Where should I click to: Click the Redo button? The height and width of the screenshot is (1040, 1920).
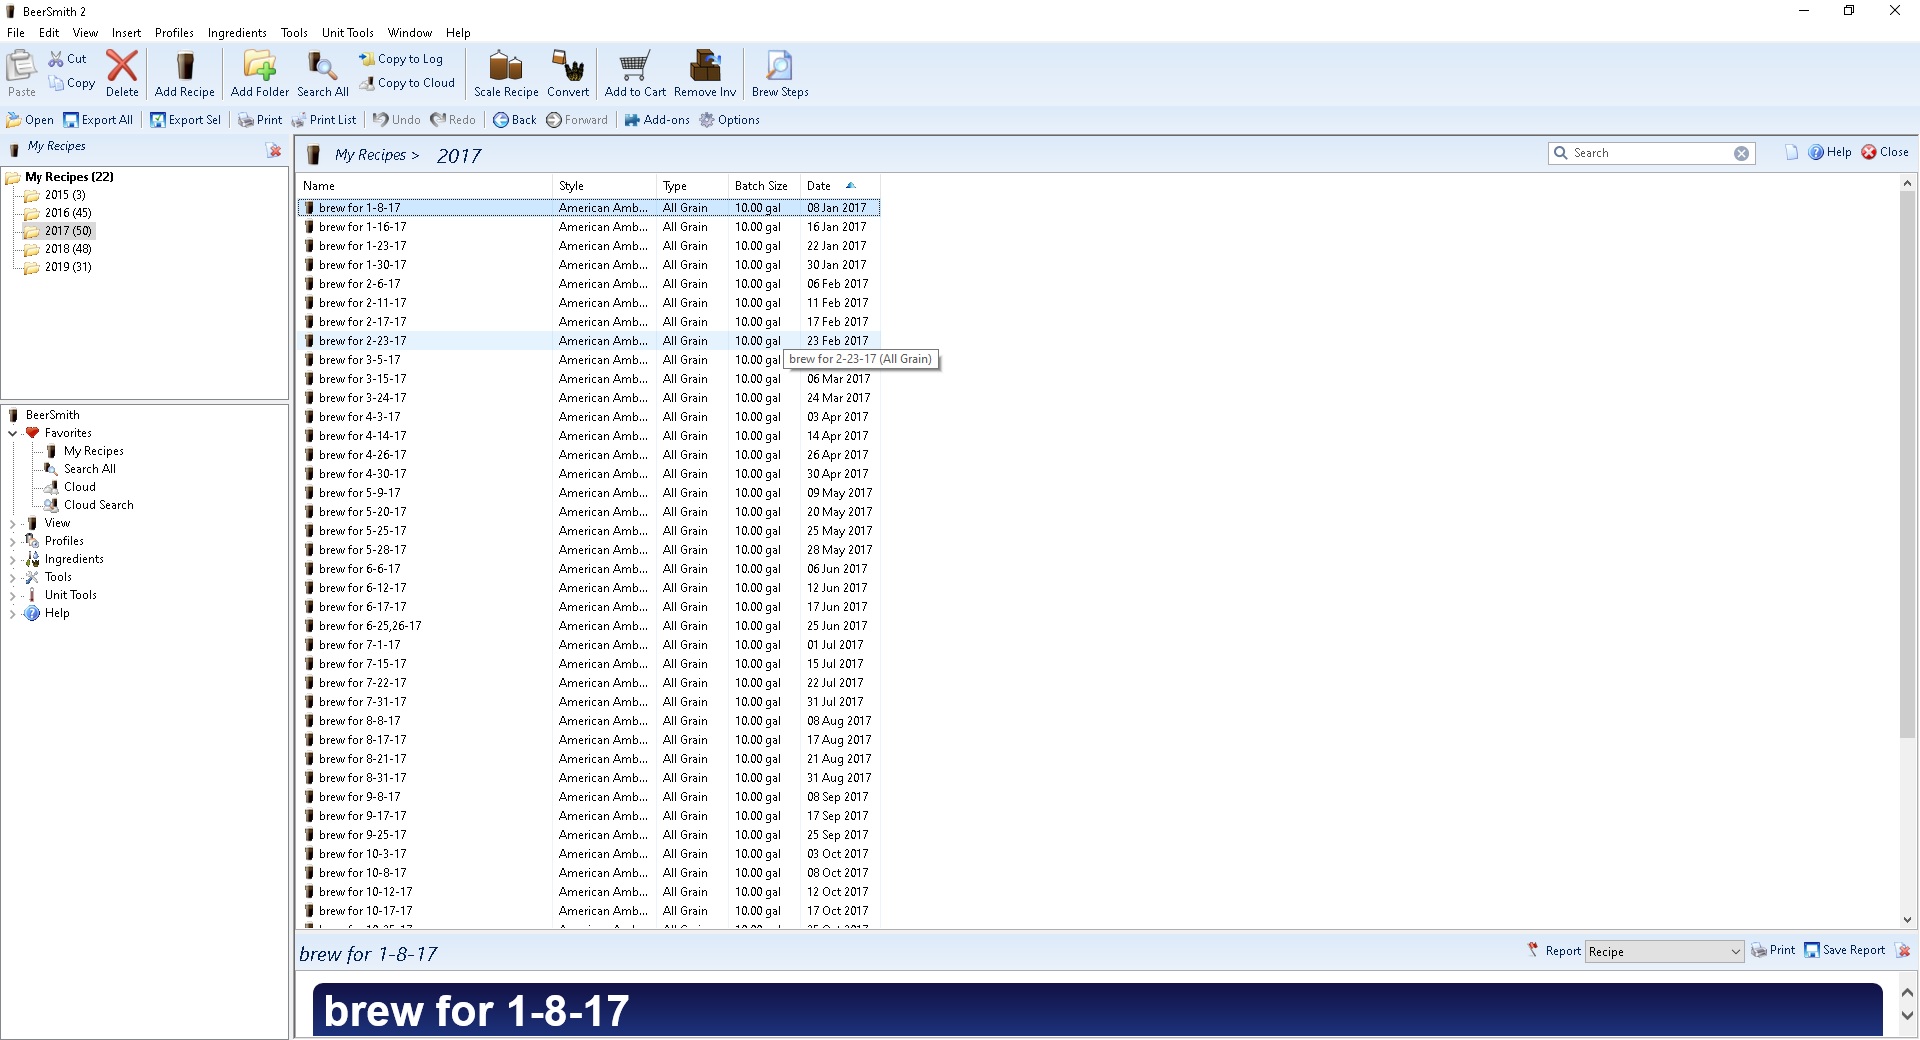(453, 120)
